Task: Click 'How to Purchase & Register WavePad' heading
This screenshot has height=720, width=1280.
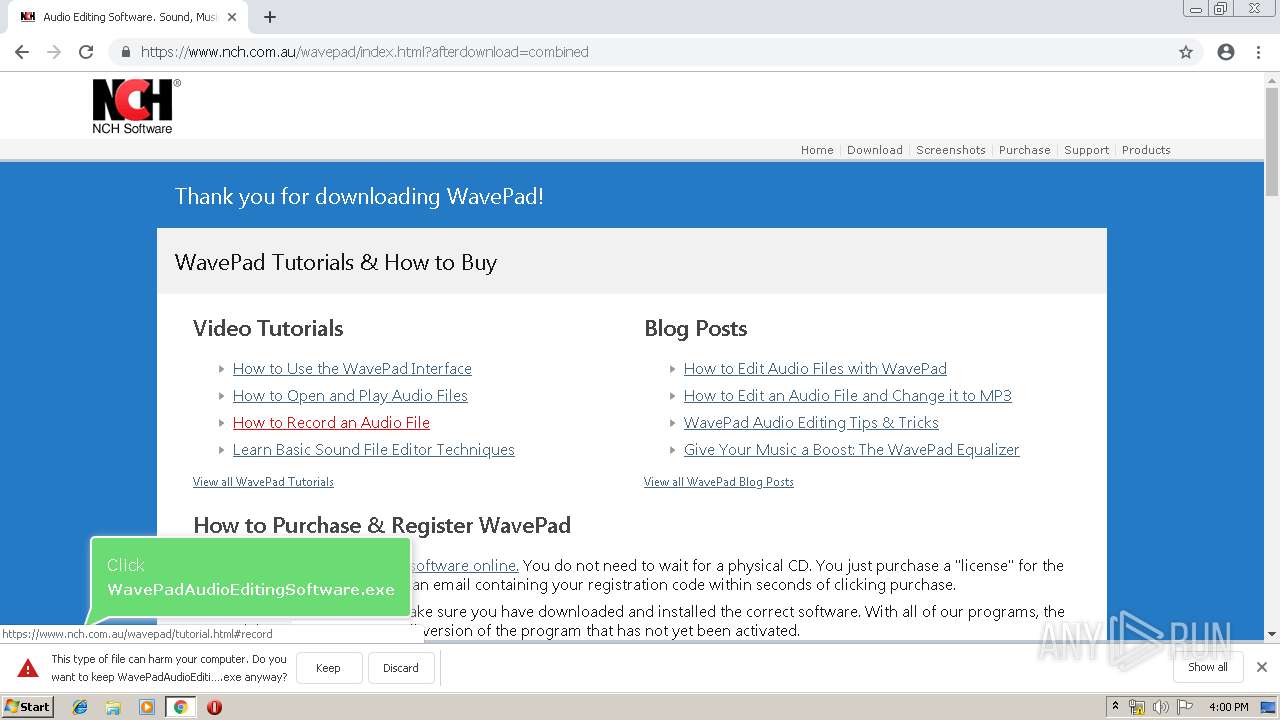Action: tap(382, 526)
